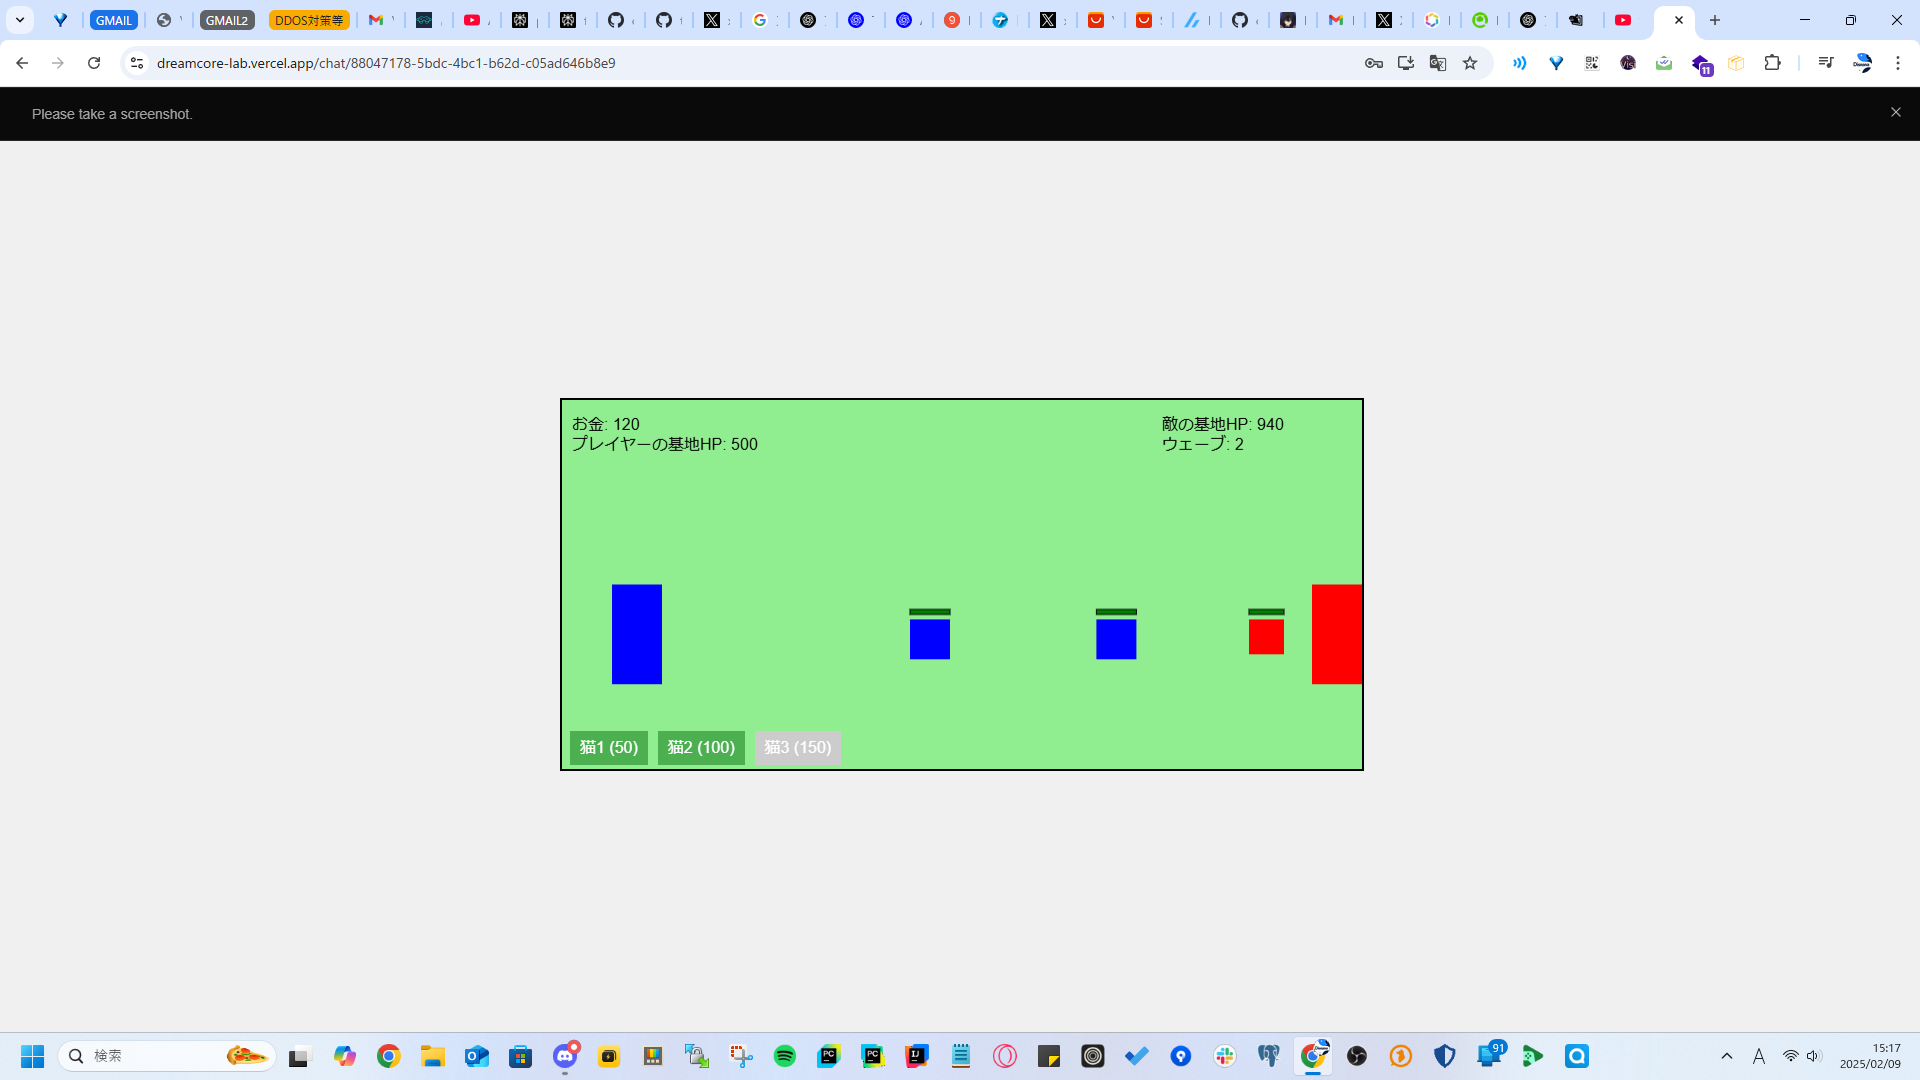Open Windows Start menu
The height and width of the screenshot is (1080, 1920).
tap(32, 1056)
